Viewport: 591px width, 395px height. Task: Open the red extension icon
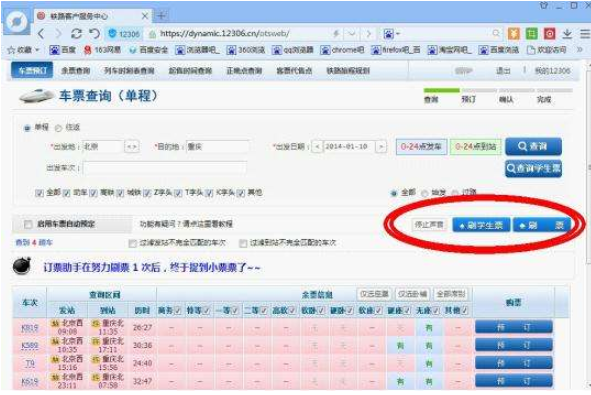click(x=549, y=34)
